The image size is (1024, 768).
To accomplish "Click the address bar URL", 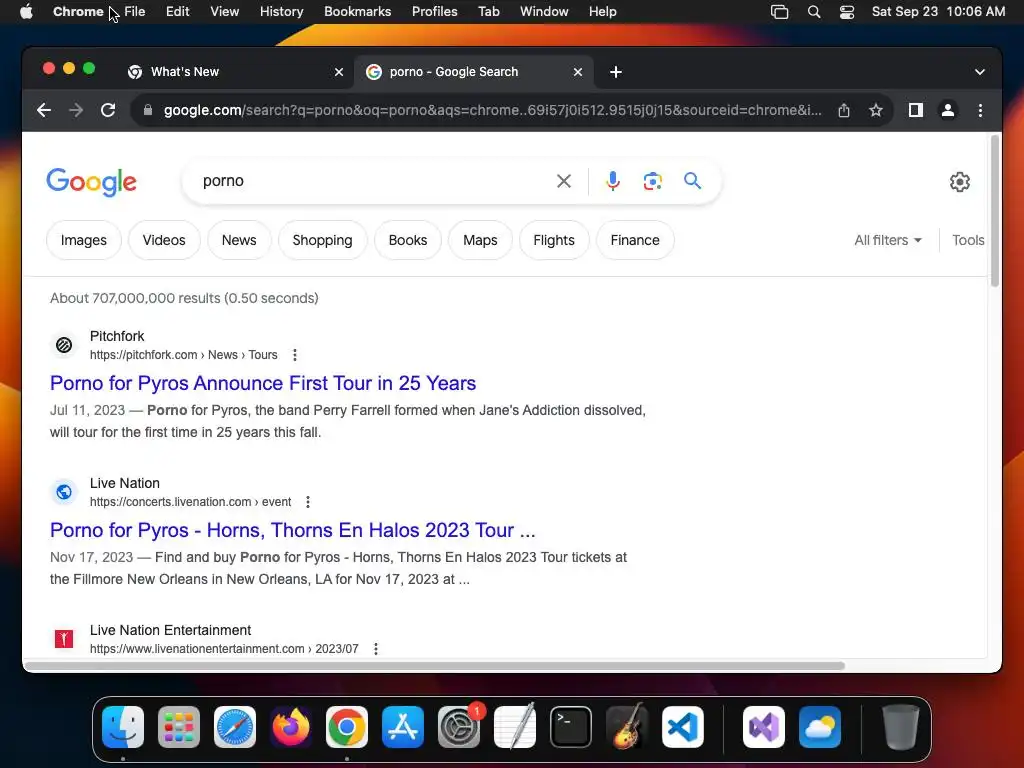I will [x=493, y=110].
